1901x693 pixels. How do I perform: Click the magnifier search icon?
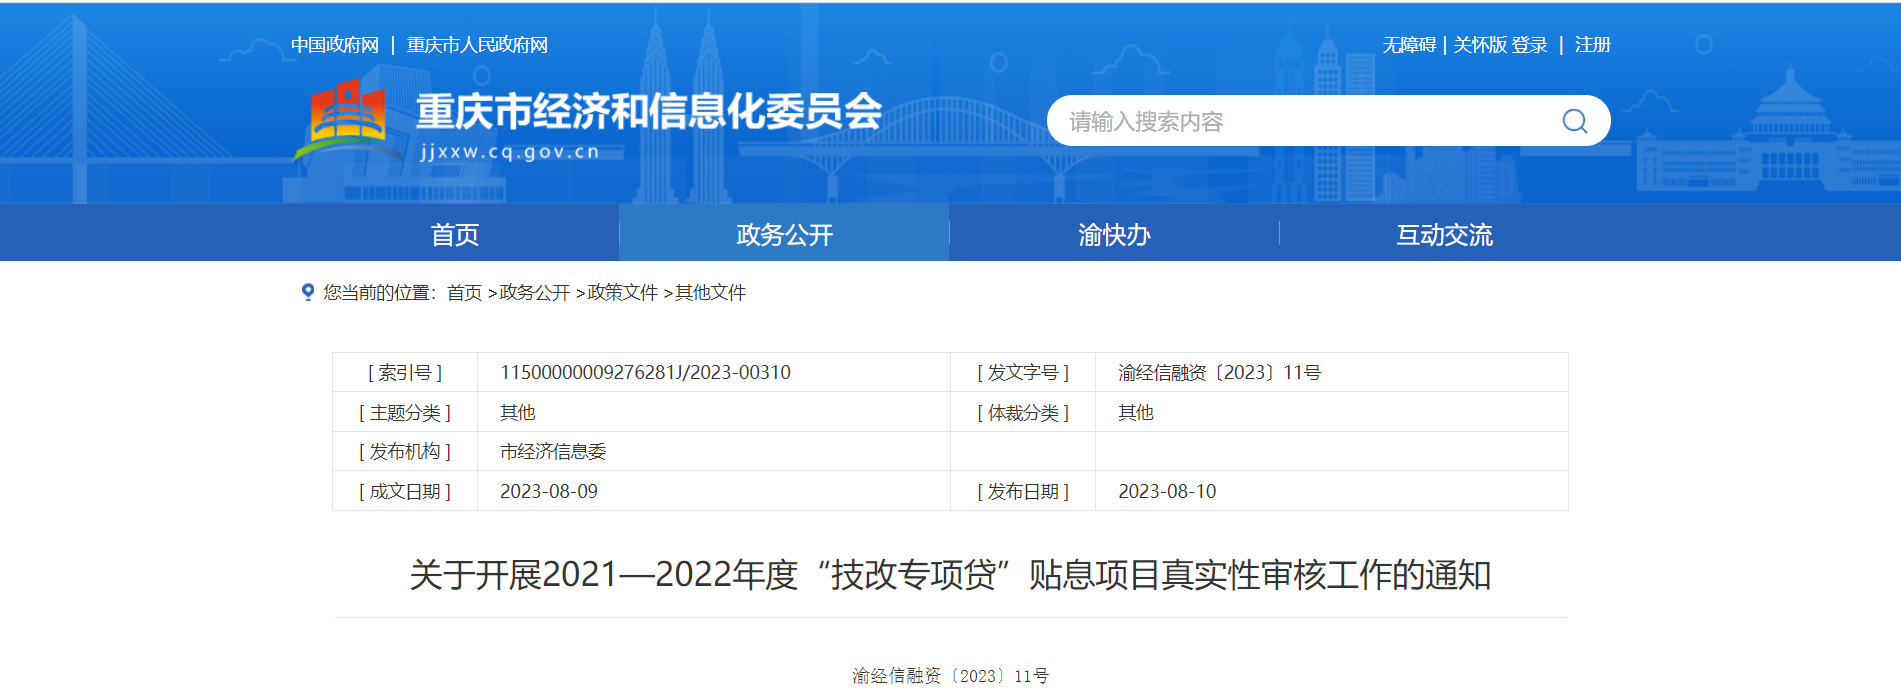coord(1574,121)
